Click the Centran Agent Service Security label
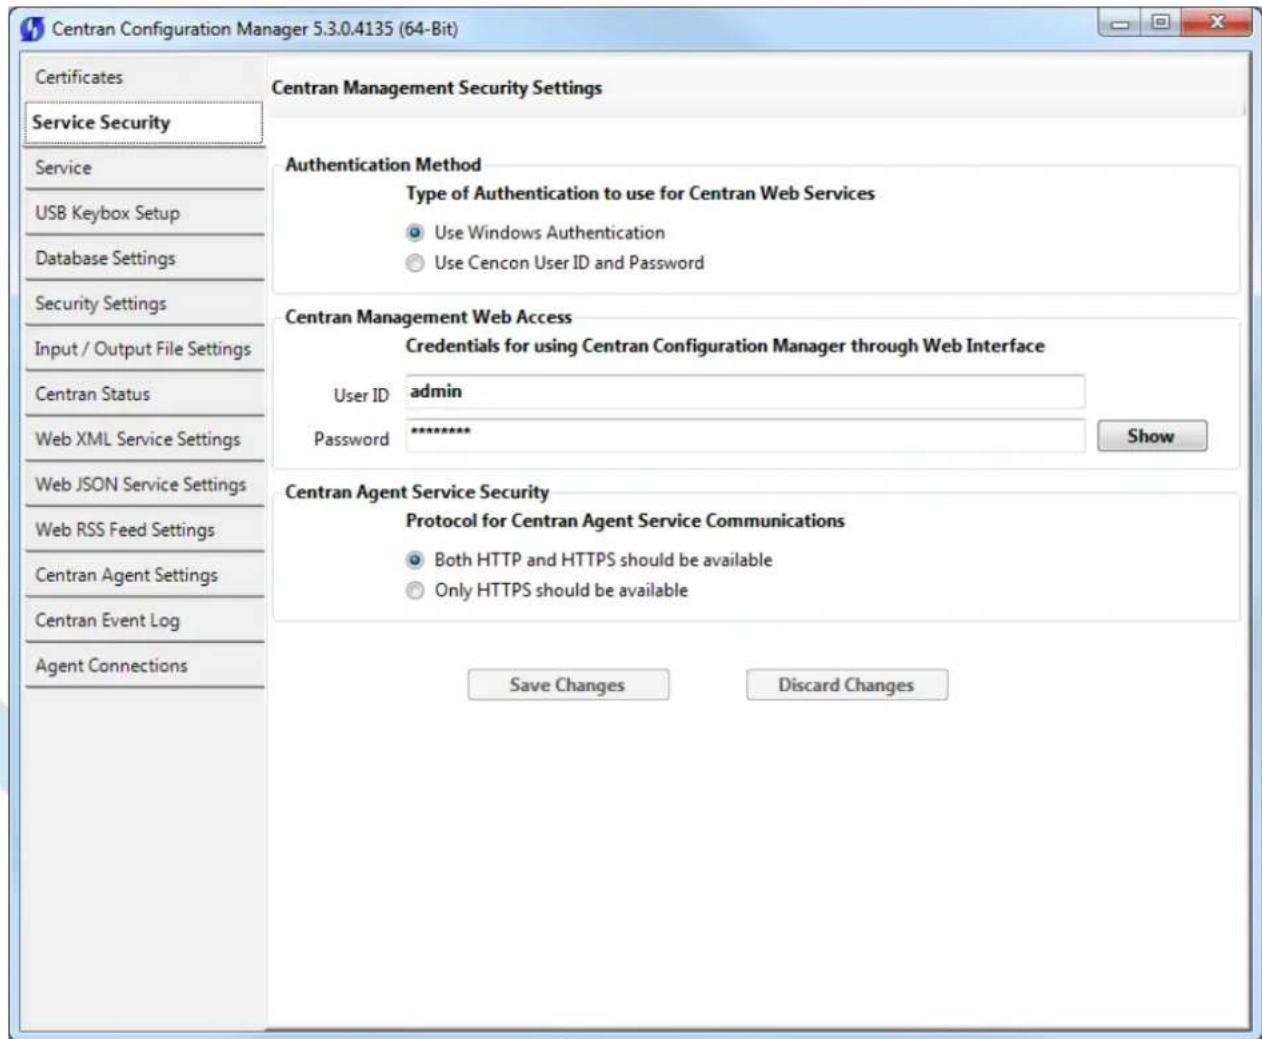 pos(417,492)
